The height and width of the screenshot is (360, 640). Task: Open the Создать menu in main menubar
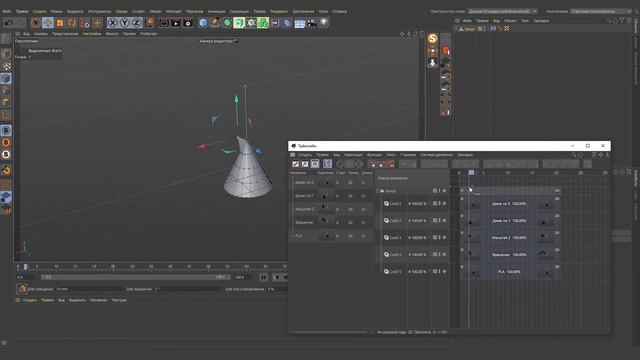pos(40,11)
